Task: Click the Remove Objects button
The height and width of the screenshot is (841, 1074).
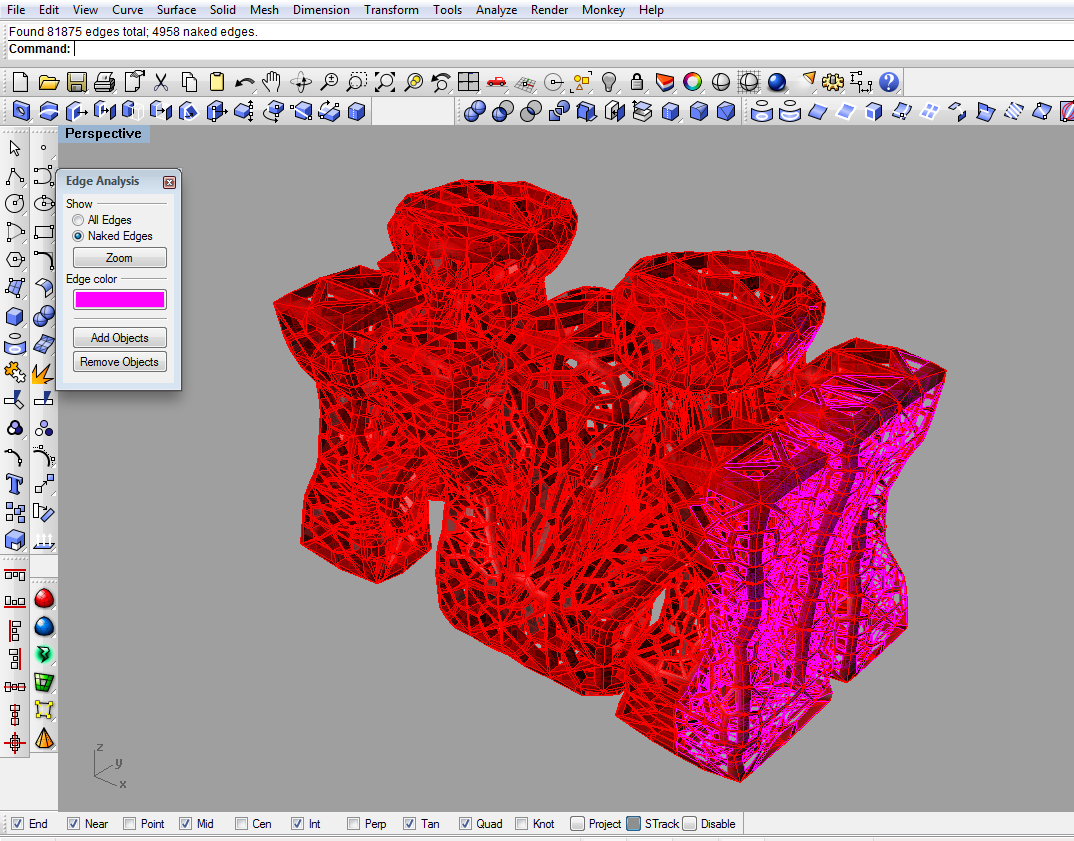Action: pos(120,362)
